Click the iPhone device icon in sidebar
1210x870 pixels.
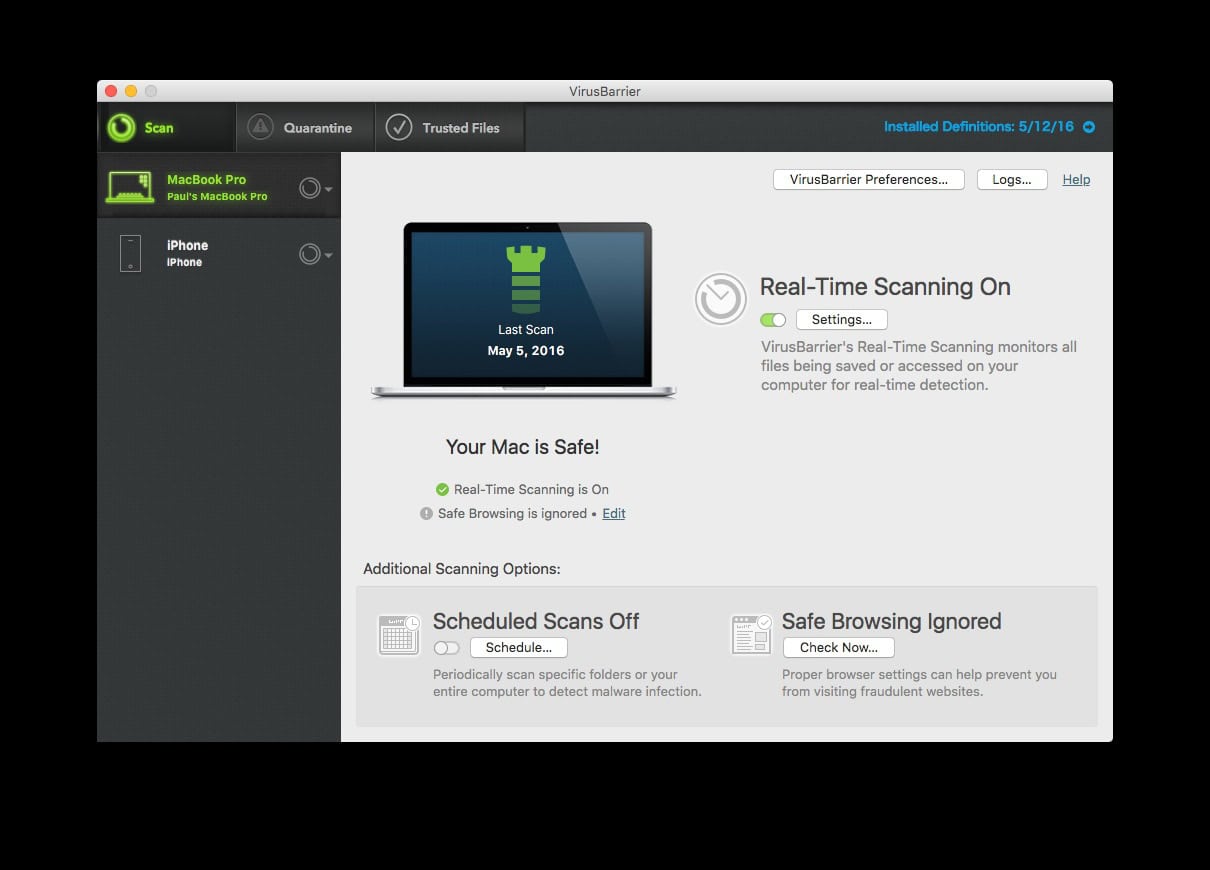click(130, 253)
